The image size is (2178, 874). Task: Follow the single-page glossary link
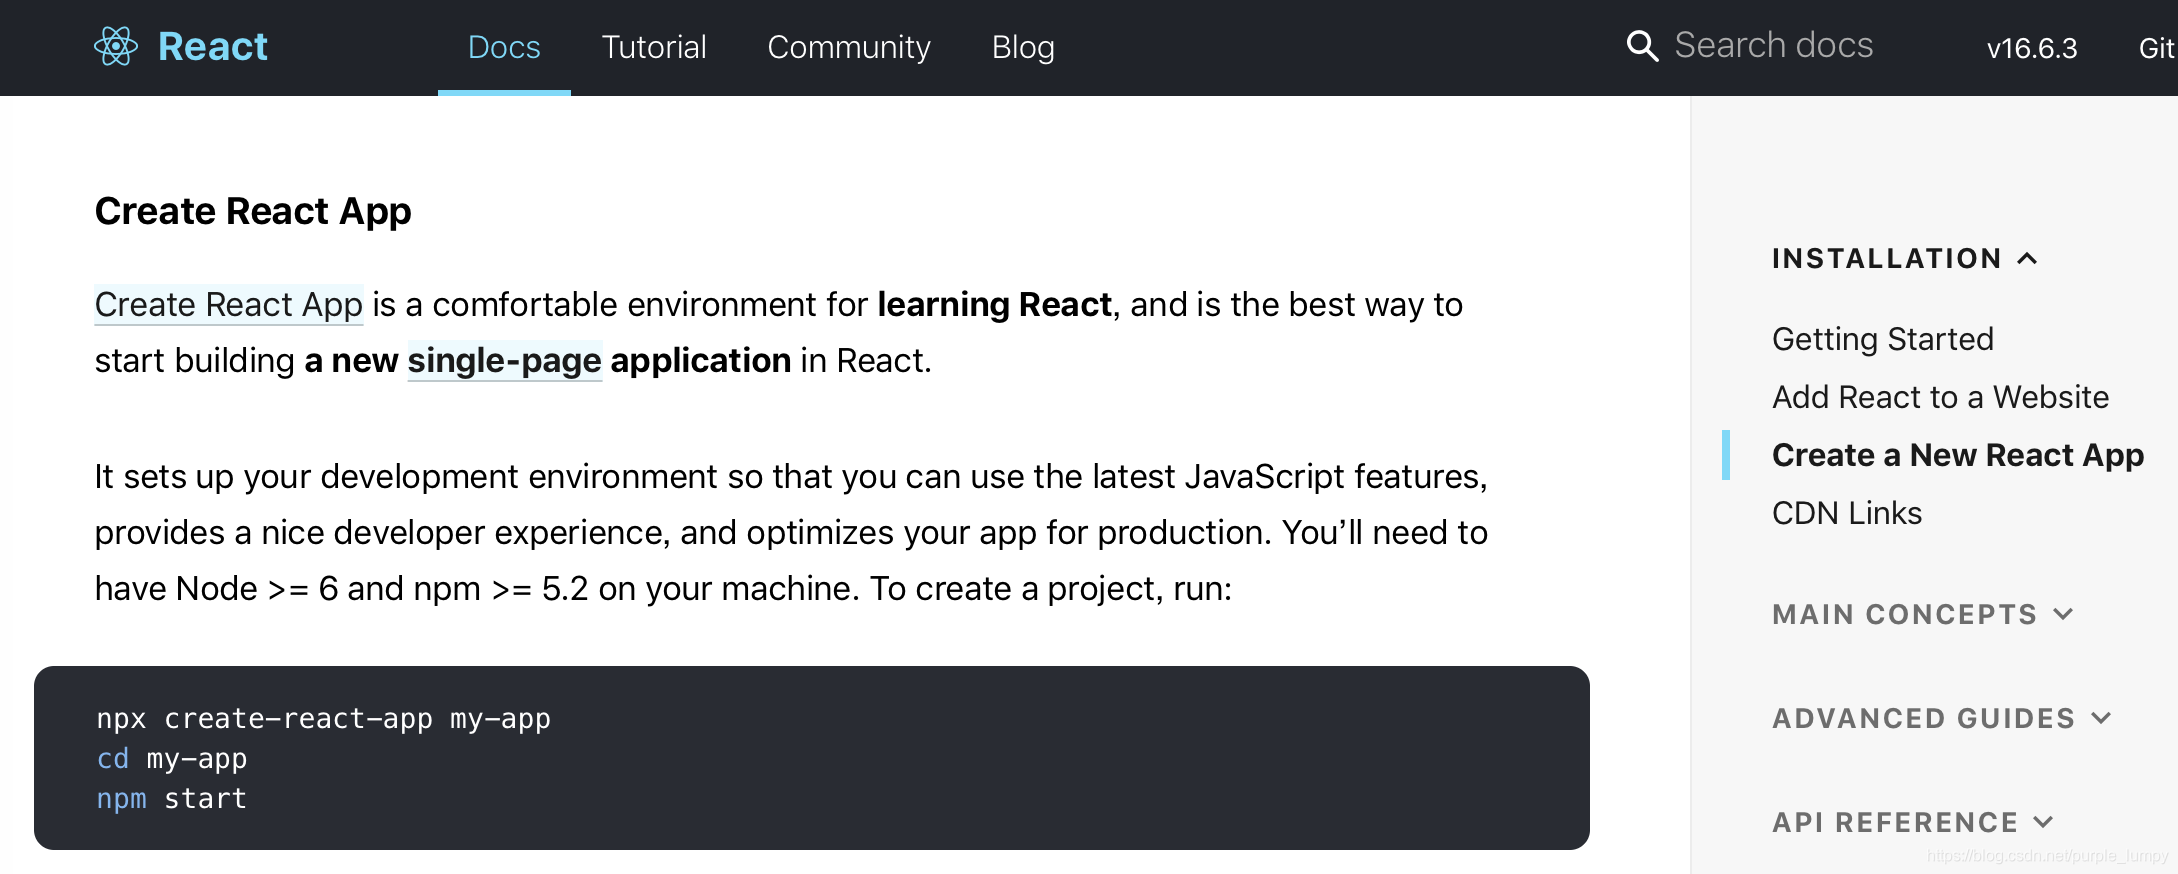click(x=505, y=361)
